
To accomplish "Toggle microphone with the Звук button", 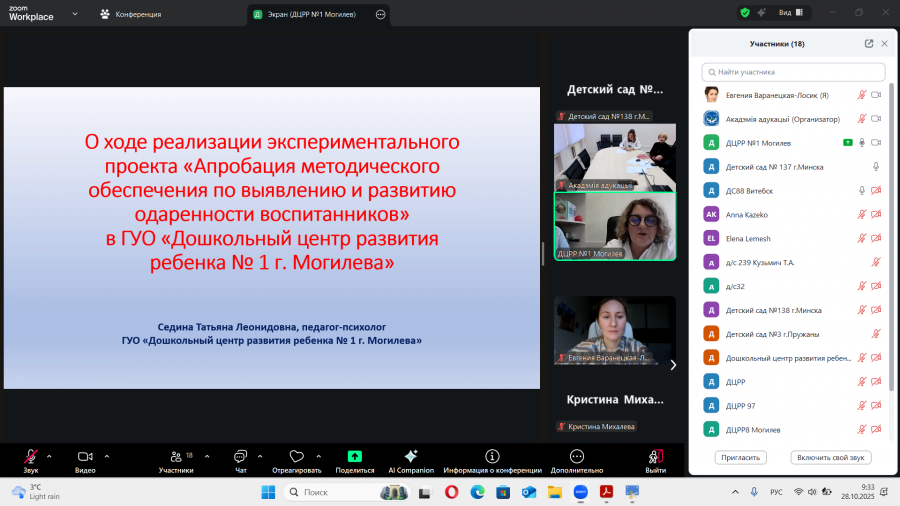I will [x=31, y=461].
